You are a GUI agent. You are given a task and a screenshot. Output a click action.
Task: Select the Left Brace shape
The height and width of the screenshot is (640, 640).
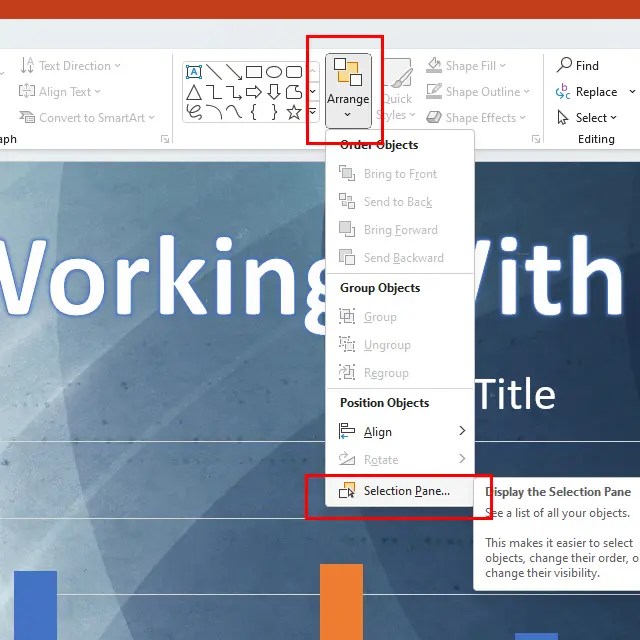coord(254,112)
